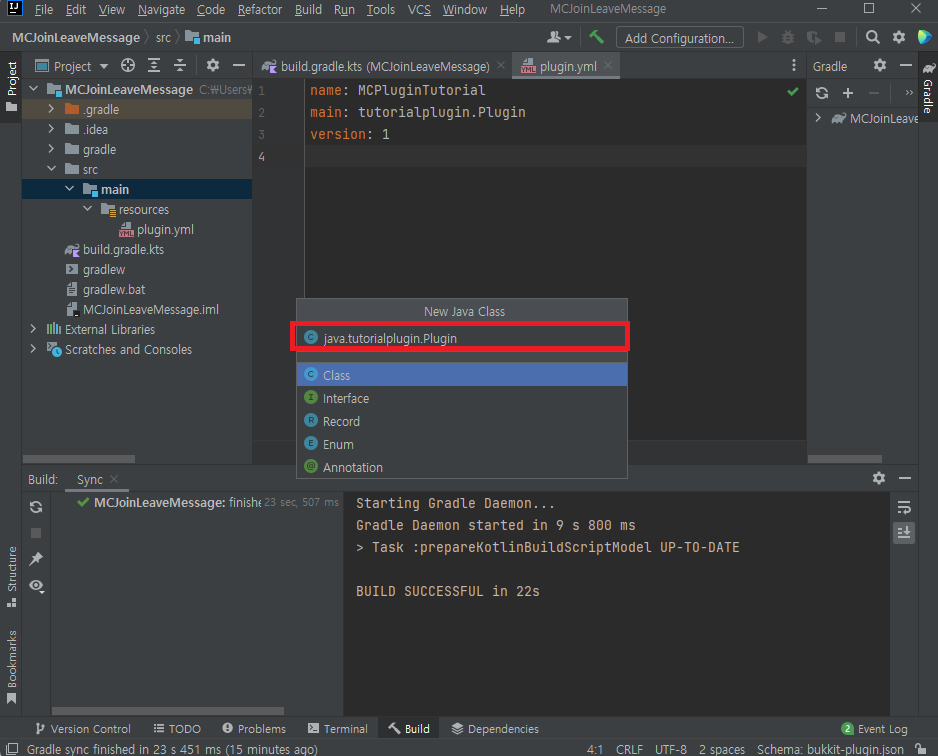The width and height of the screenshot is (938, 756).
Task: Expand External Libraries node
Action: [x=34, y=329]
